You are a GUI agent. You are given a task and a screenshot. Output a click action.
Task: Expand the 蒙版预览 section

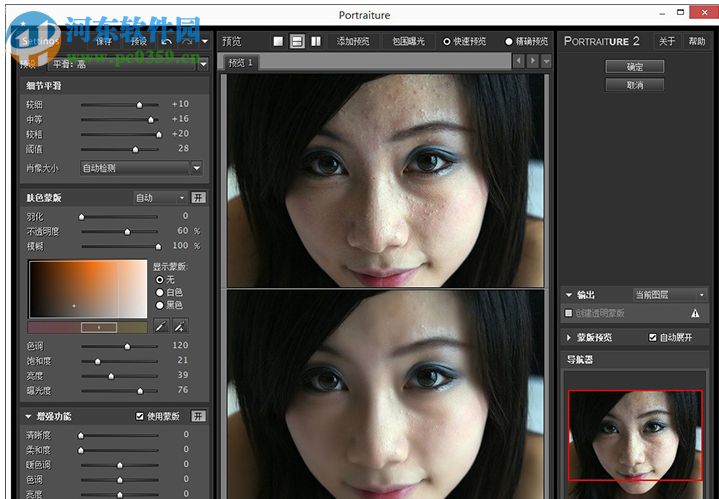click(569, 338)
